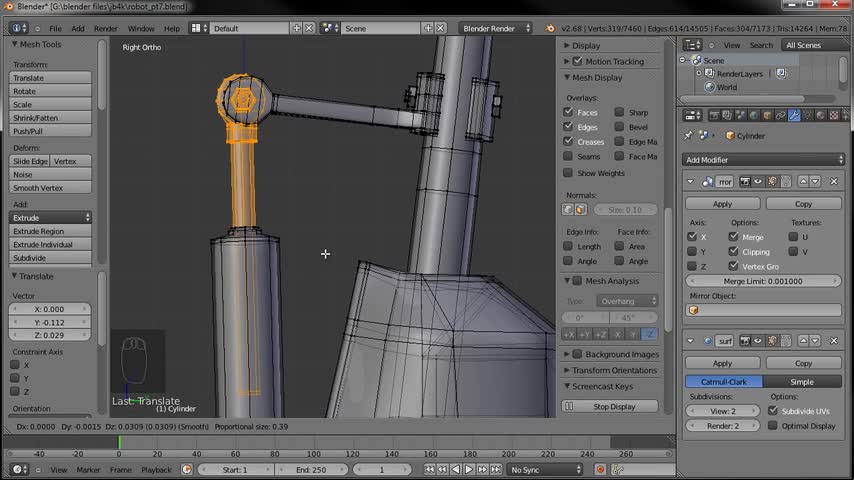Click the pin icon in properties panel
Screen dimensions: 854x480
[688, 135]
